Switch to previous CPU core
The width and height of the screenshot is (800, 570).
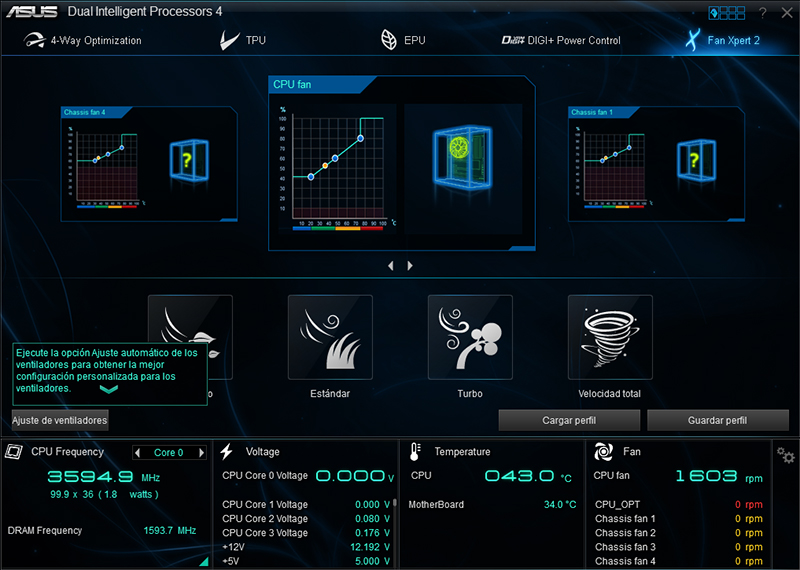(138, 453)
